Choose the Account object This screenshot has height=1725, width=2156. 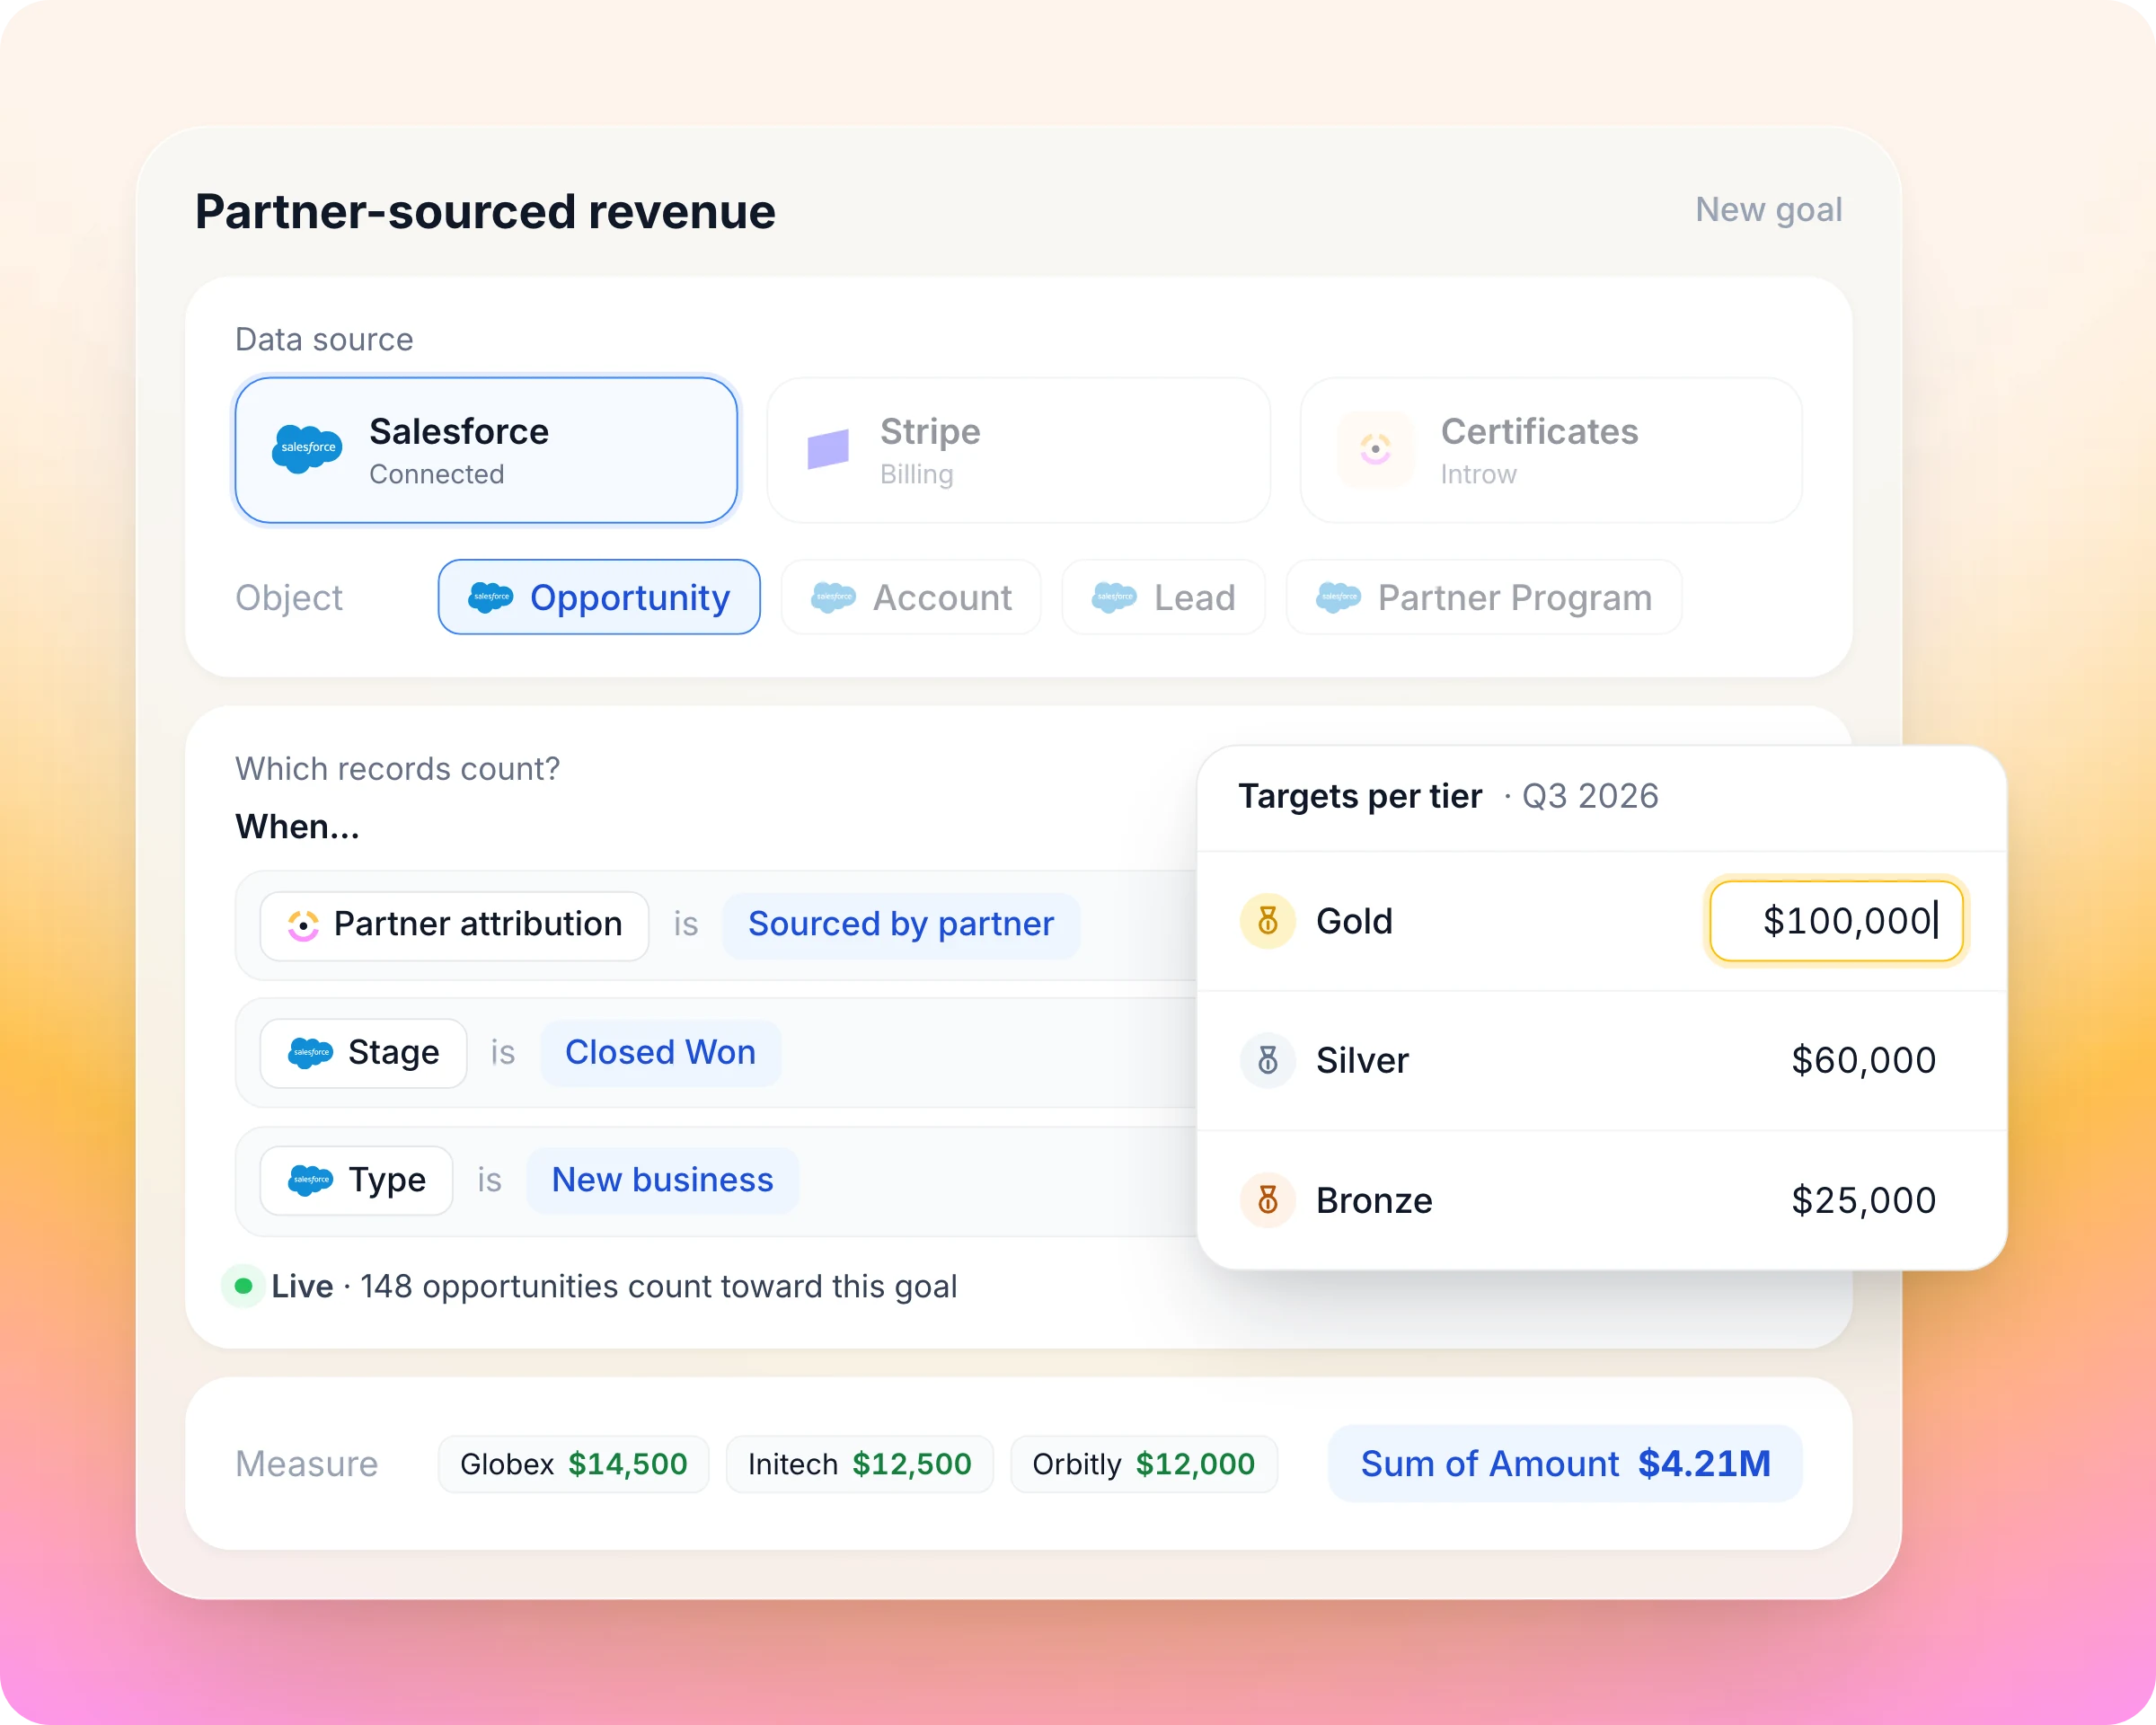click(911, 597)
